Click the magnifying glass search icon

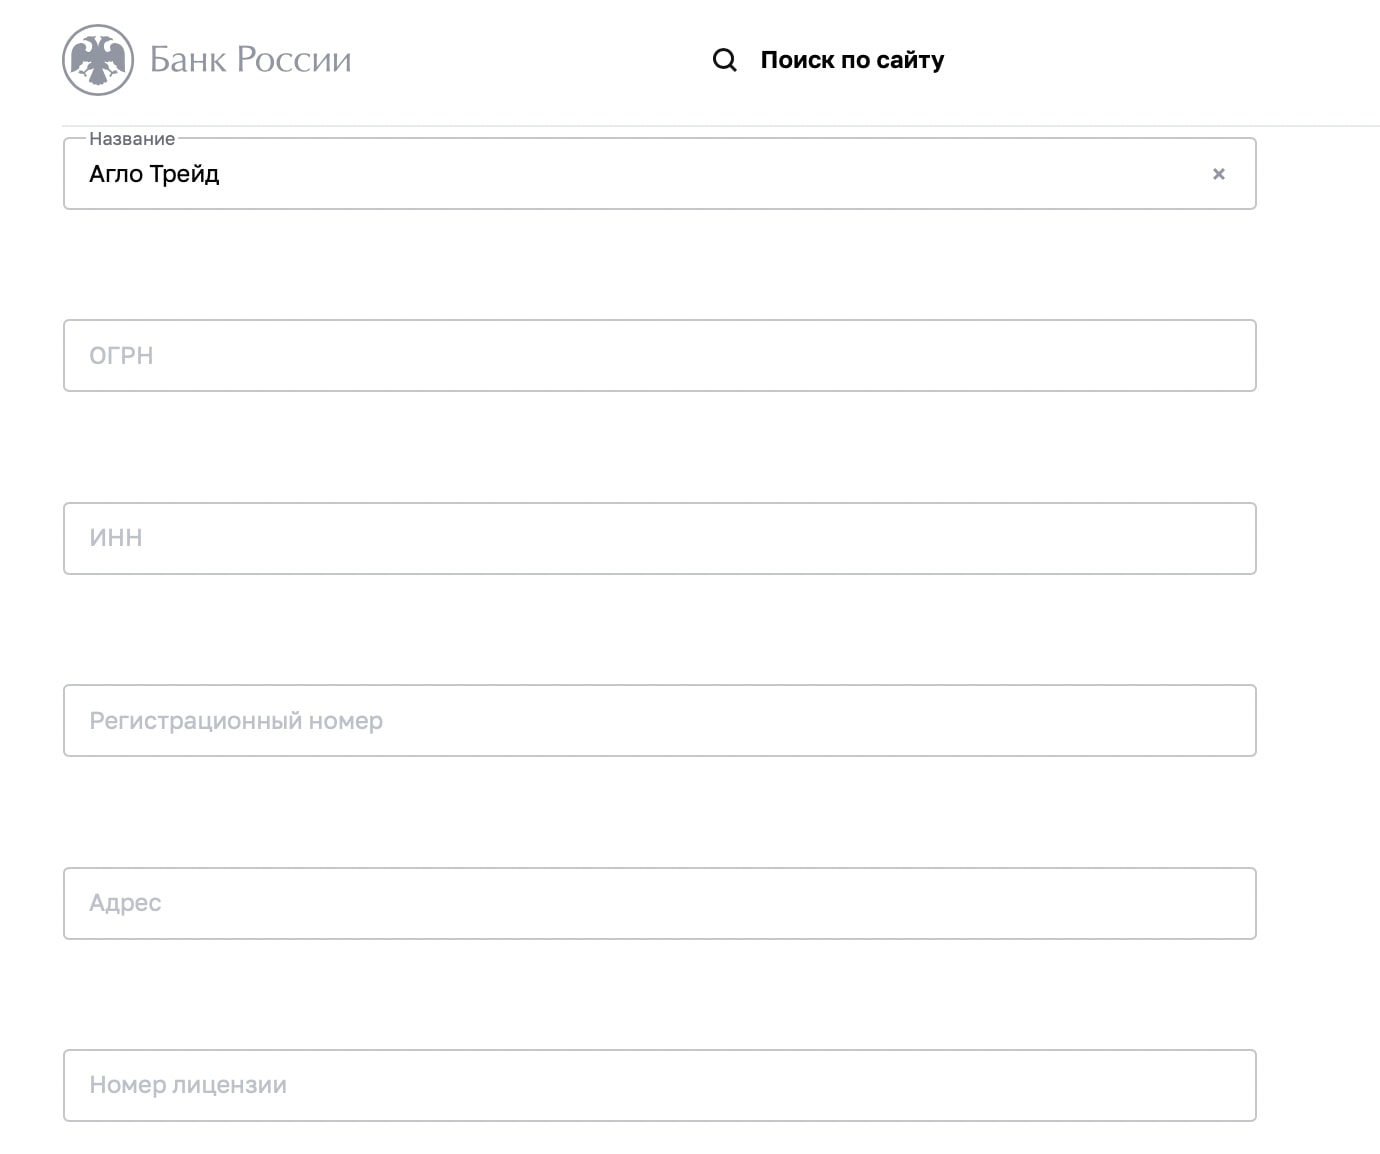(x=725, y=60)
